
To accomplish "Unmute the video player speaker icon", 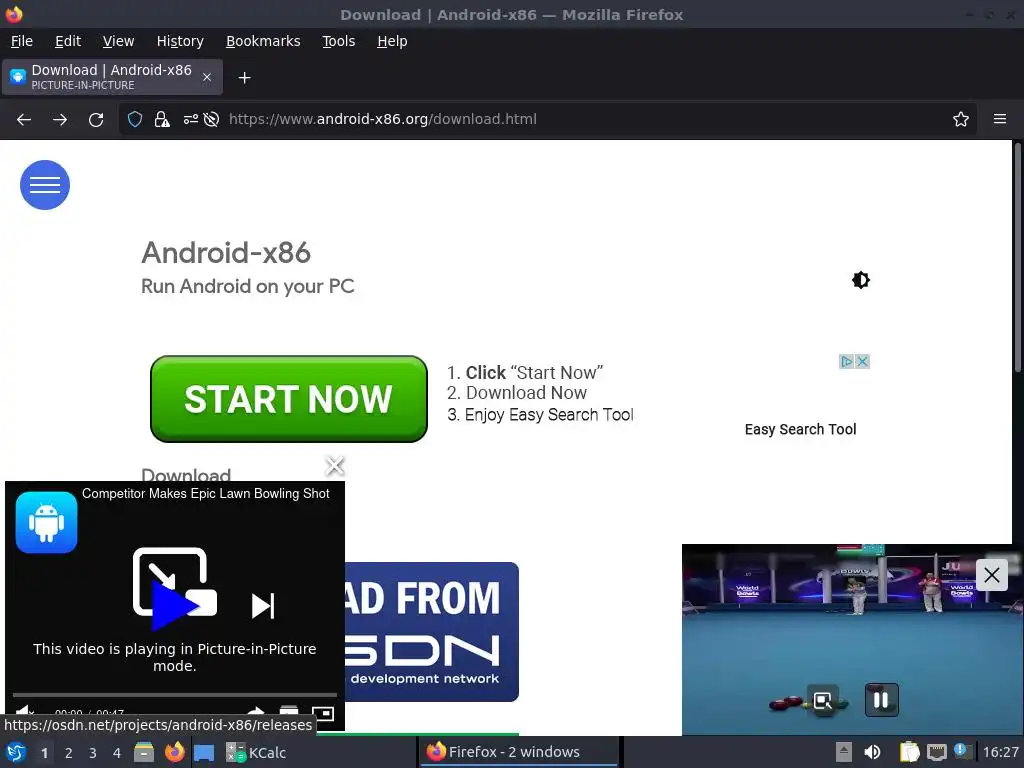I will (x=24, y=711).
